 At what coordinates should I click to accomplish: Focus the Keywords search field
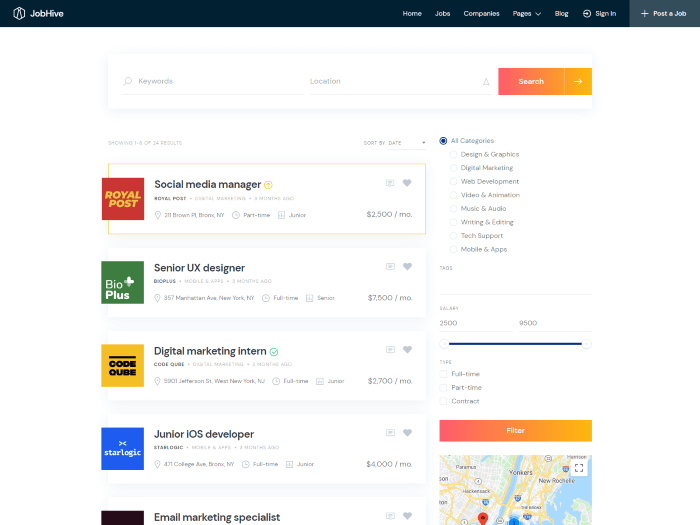click(x=212, y=81)
